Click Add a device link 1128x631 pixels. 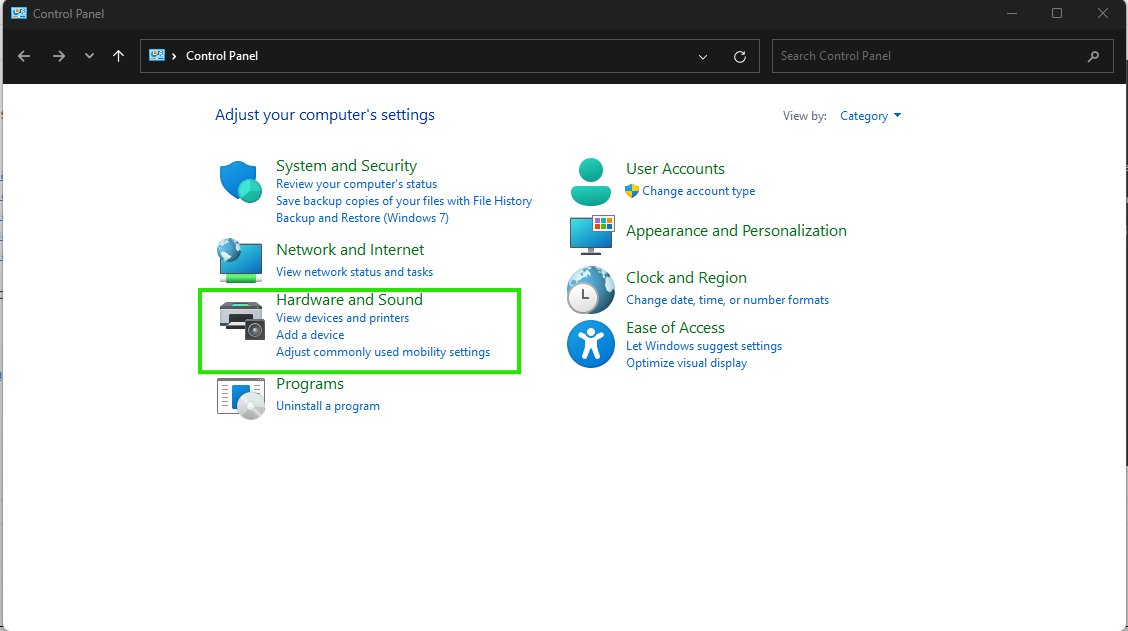coord(310,335)
